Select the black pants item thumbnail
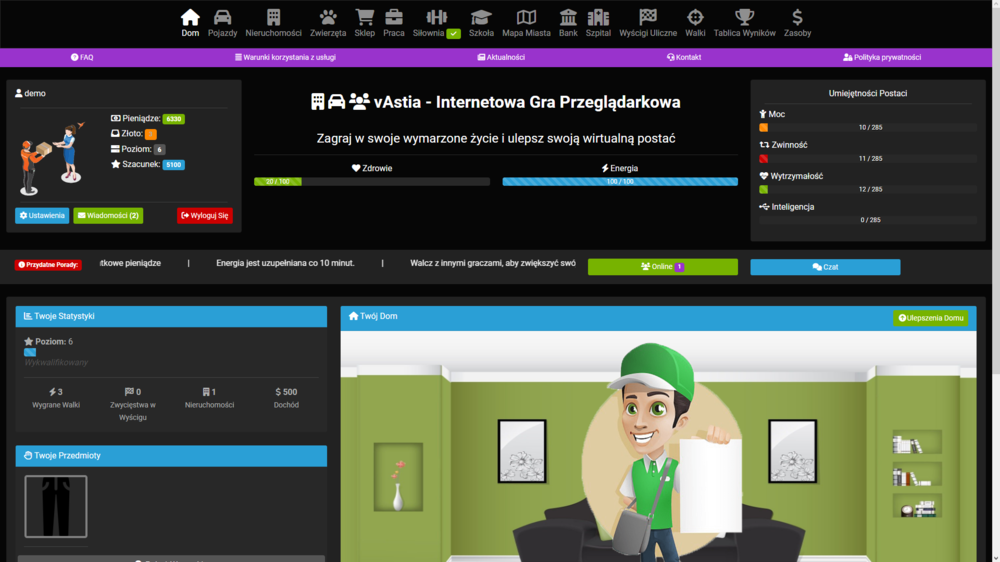This screenshot has width=1000, height=562. 55,507
